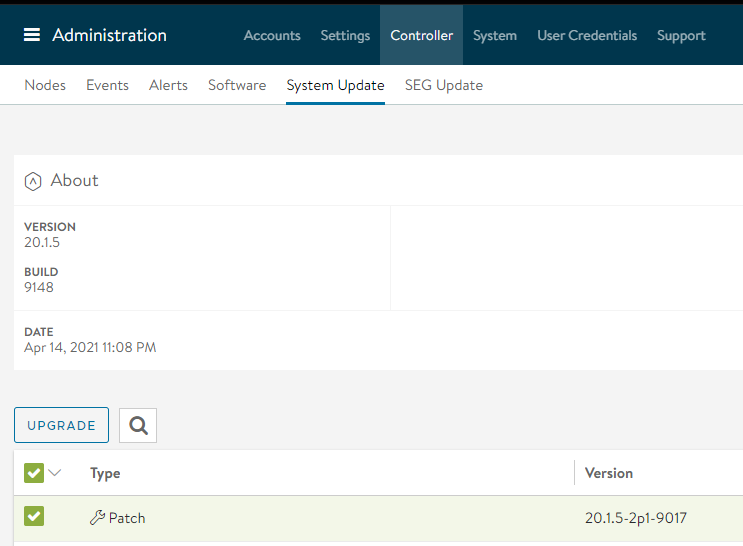Select the version 20.1.5-2p1-9017 cell

(x=635, y=518)
